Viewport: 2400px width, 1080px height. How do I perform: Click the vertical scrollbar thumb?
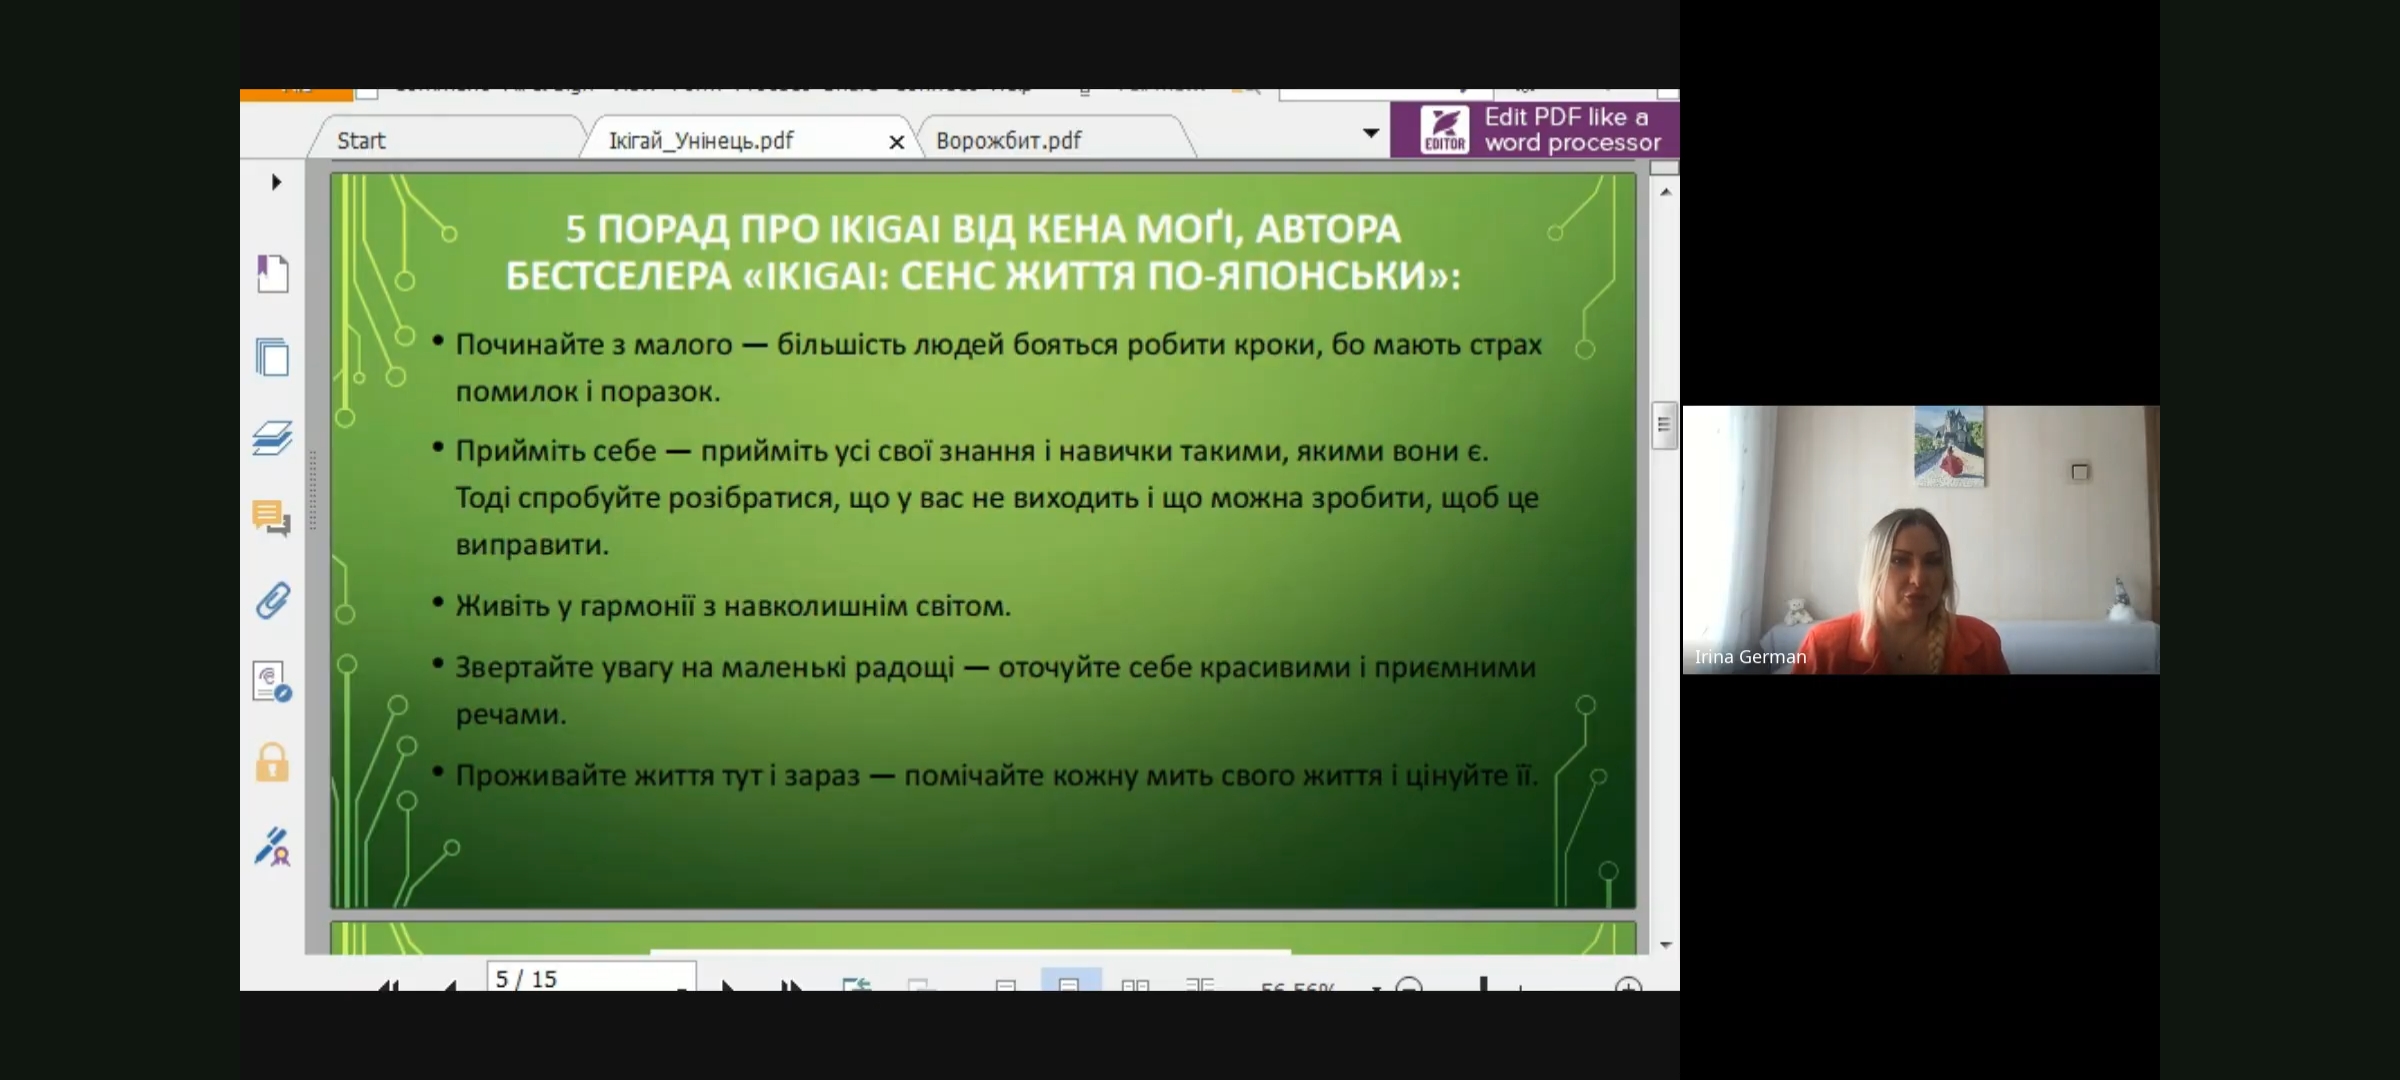pyautogui.click(x=1664, y=425)
